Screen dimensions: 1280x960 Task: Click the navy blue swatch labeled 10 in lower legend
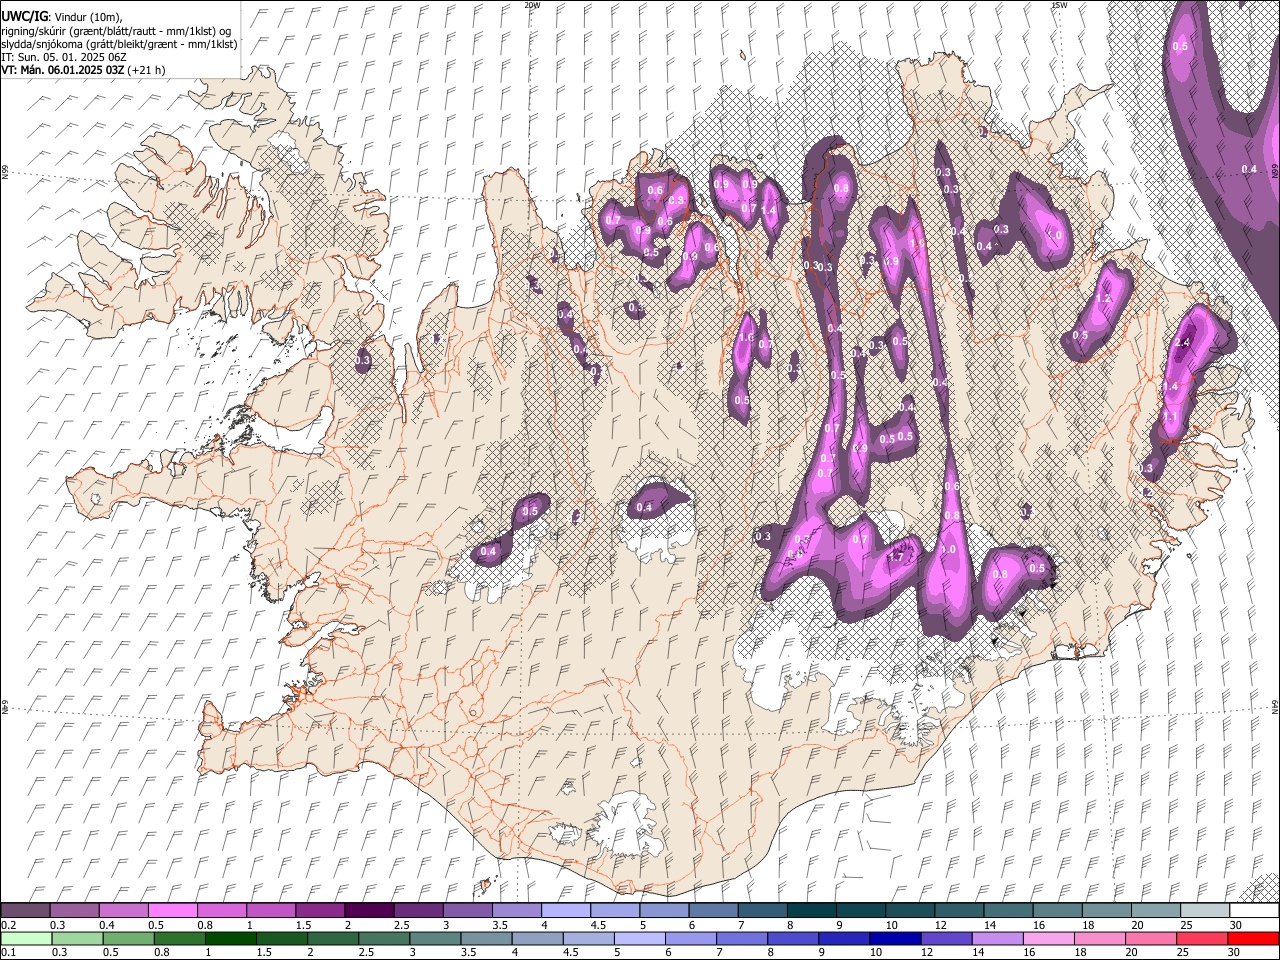[895, 938]
